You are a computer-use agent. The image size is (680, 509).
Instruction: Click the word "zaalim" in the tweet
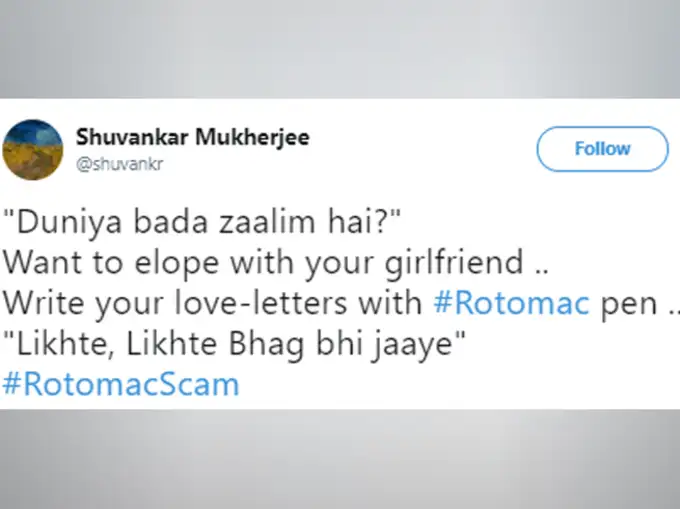266,221
